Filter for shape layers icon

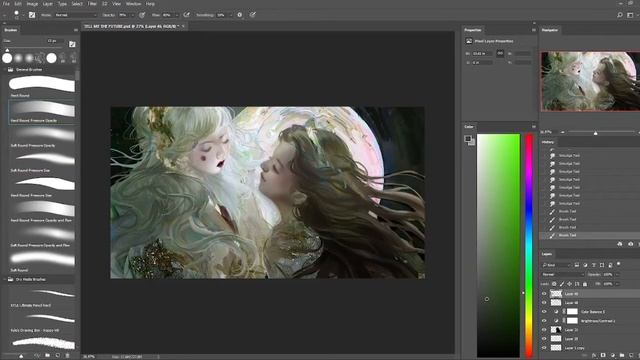click(x=602, y=265)
